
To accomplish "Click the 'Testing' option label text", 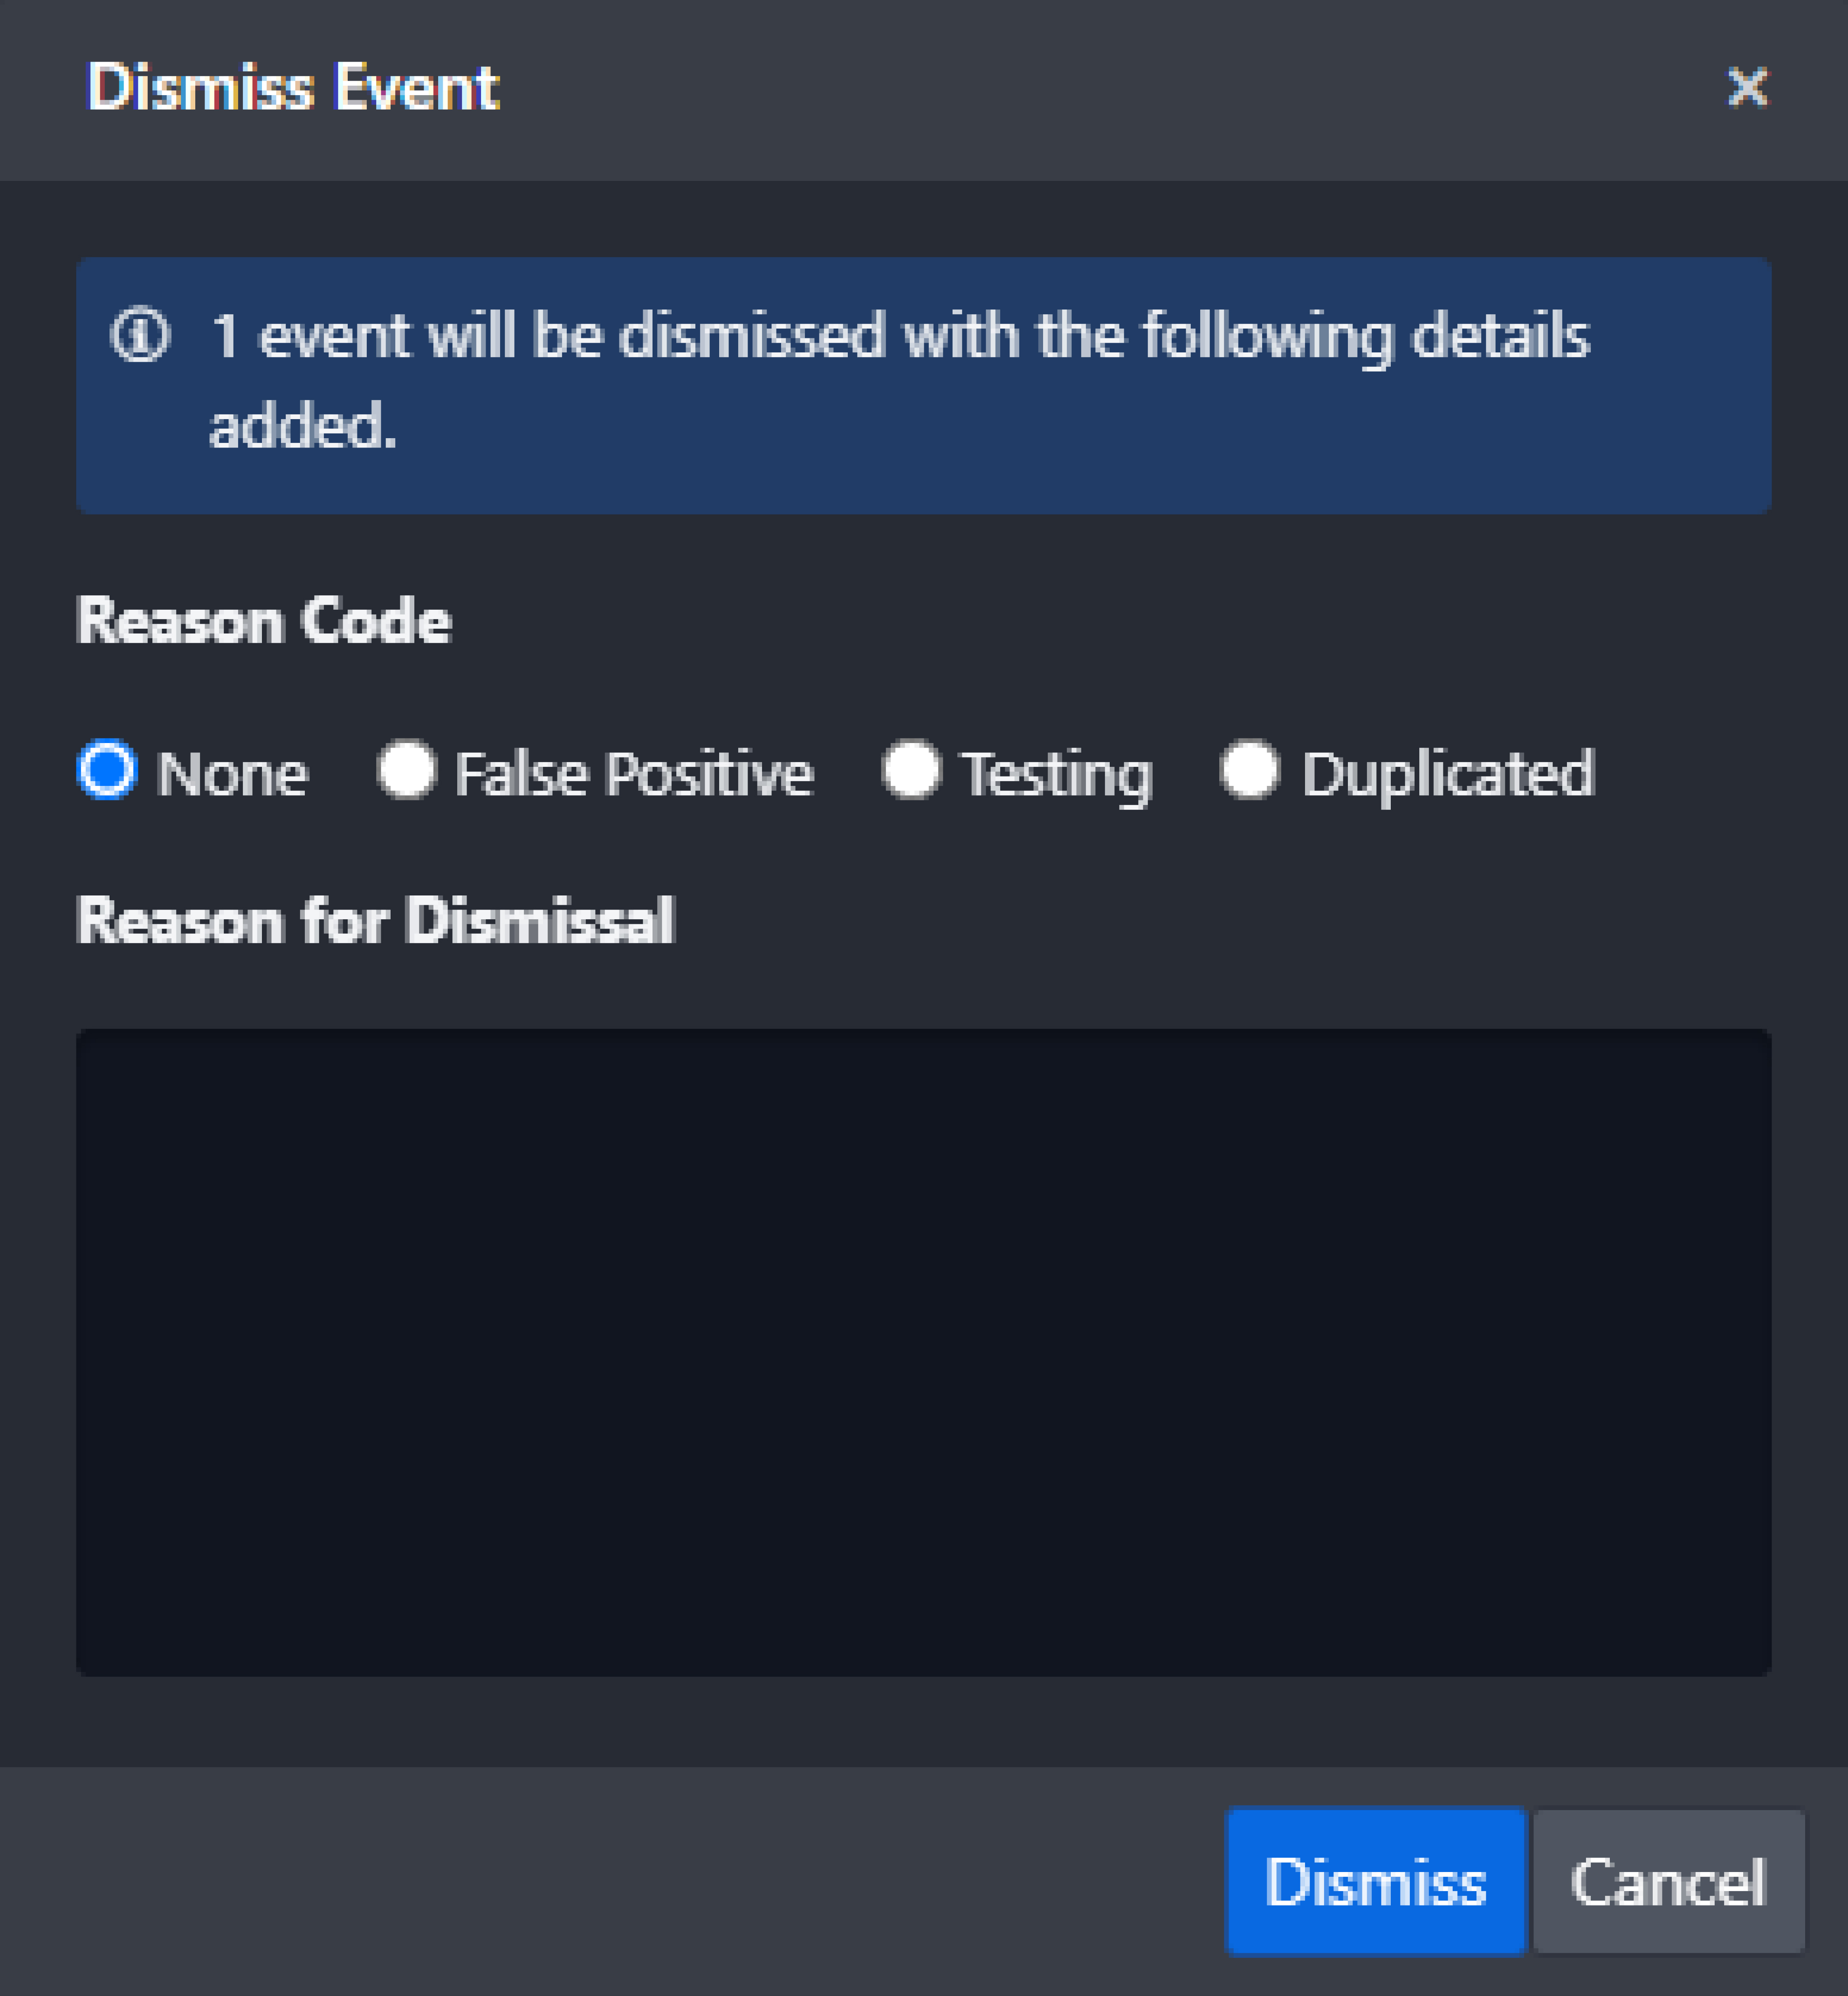I will [1057, 774].
